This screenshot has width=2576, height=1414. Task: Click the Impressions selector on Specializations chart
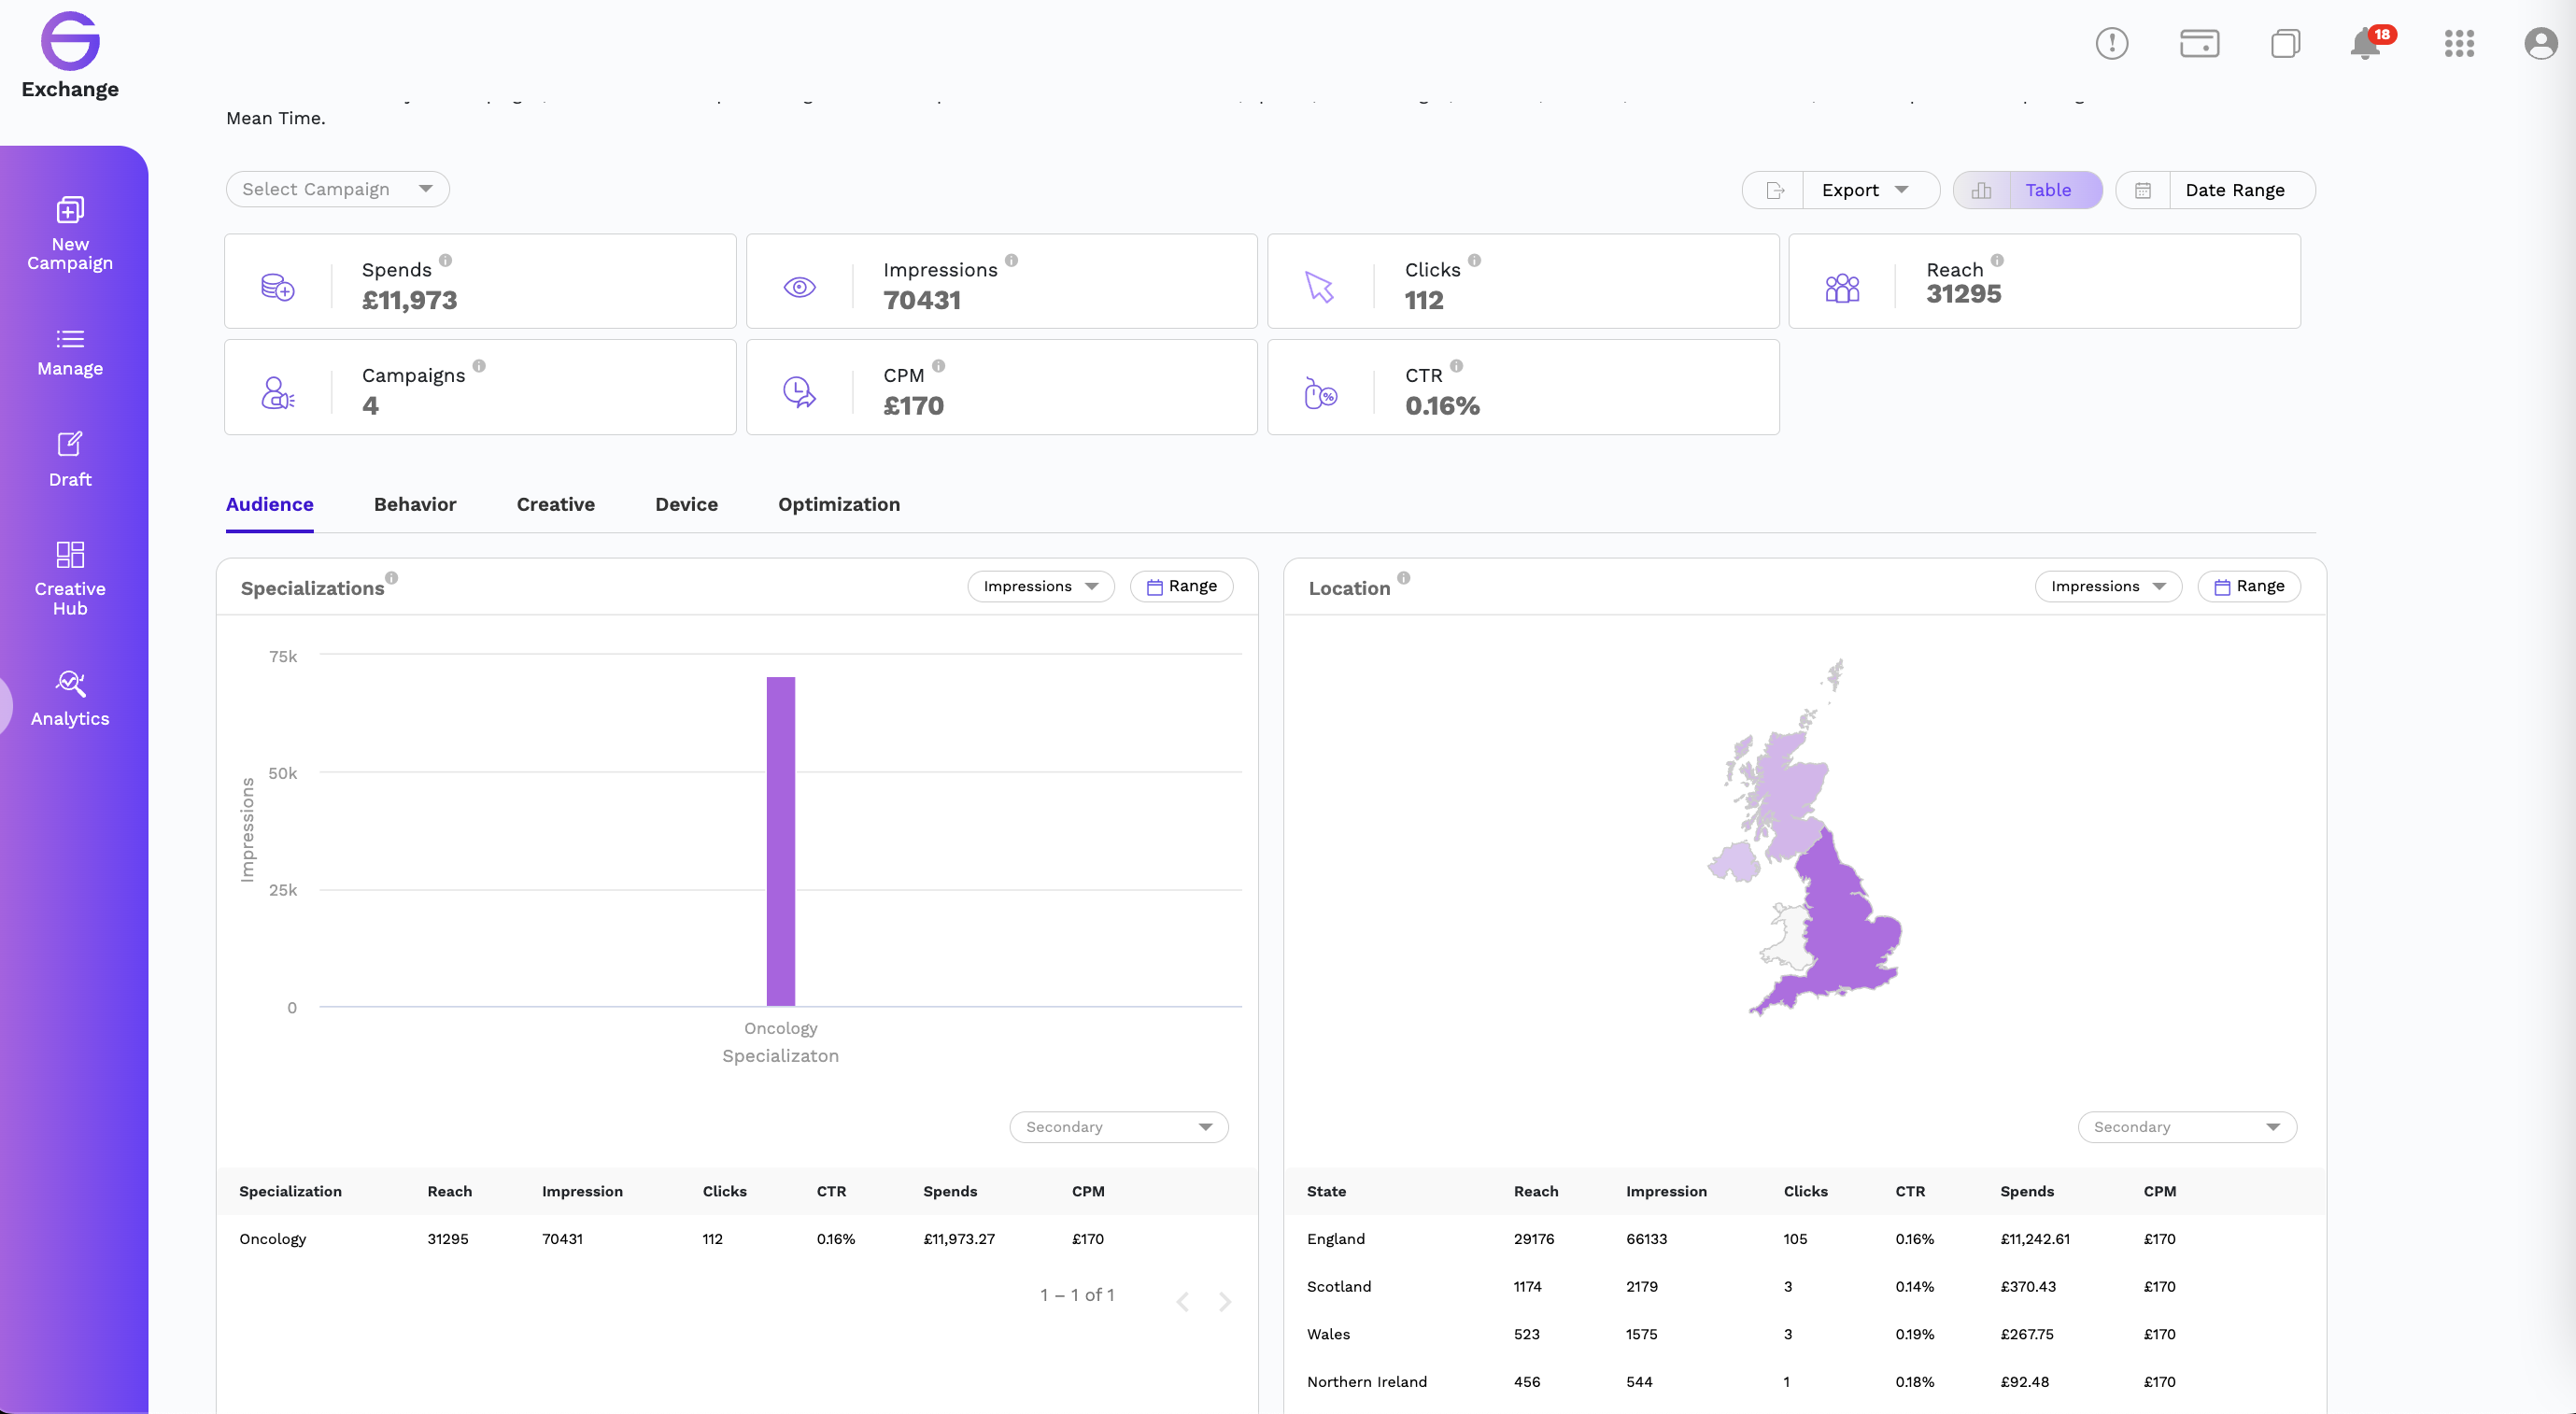(1039, 586)
